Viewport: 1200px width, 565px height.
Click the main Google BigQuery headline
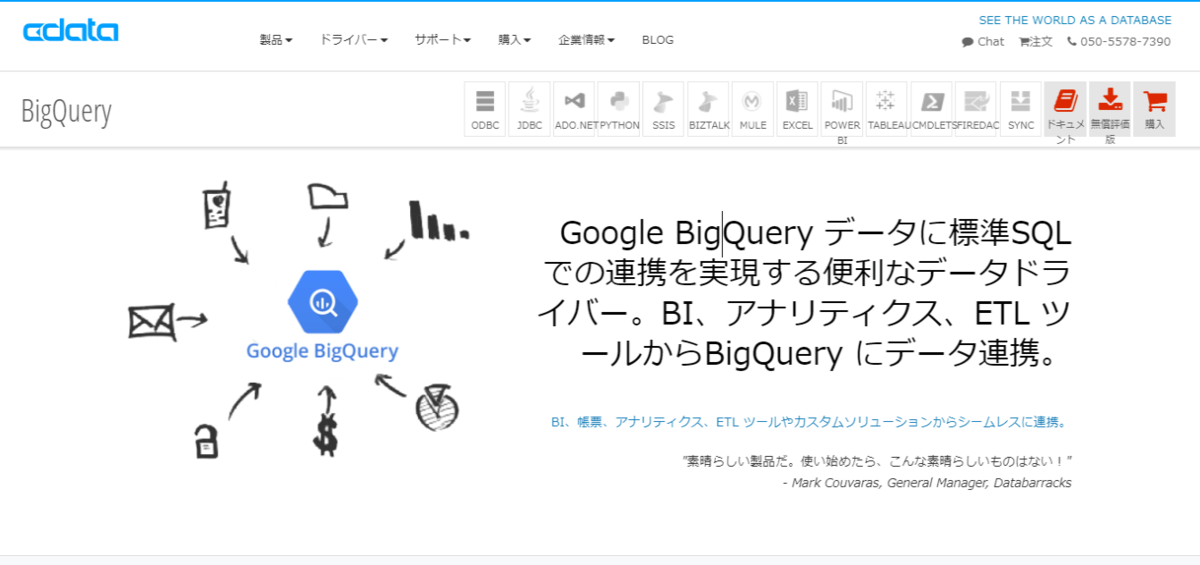click(805, 293)
